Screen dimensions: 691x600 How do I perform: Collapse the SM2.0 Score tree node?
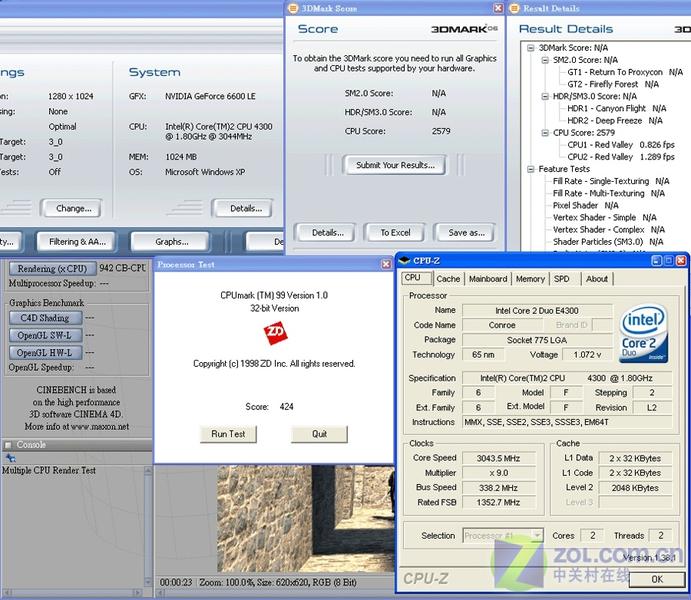(x=545, y=60)
